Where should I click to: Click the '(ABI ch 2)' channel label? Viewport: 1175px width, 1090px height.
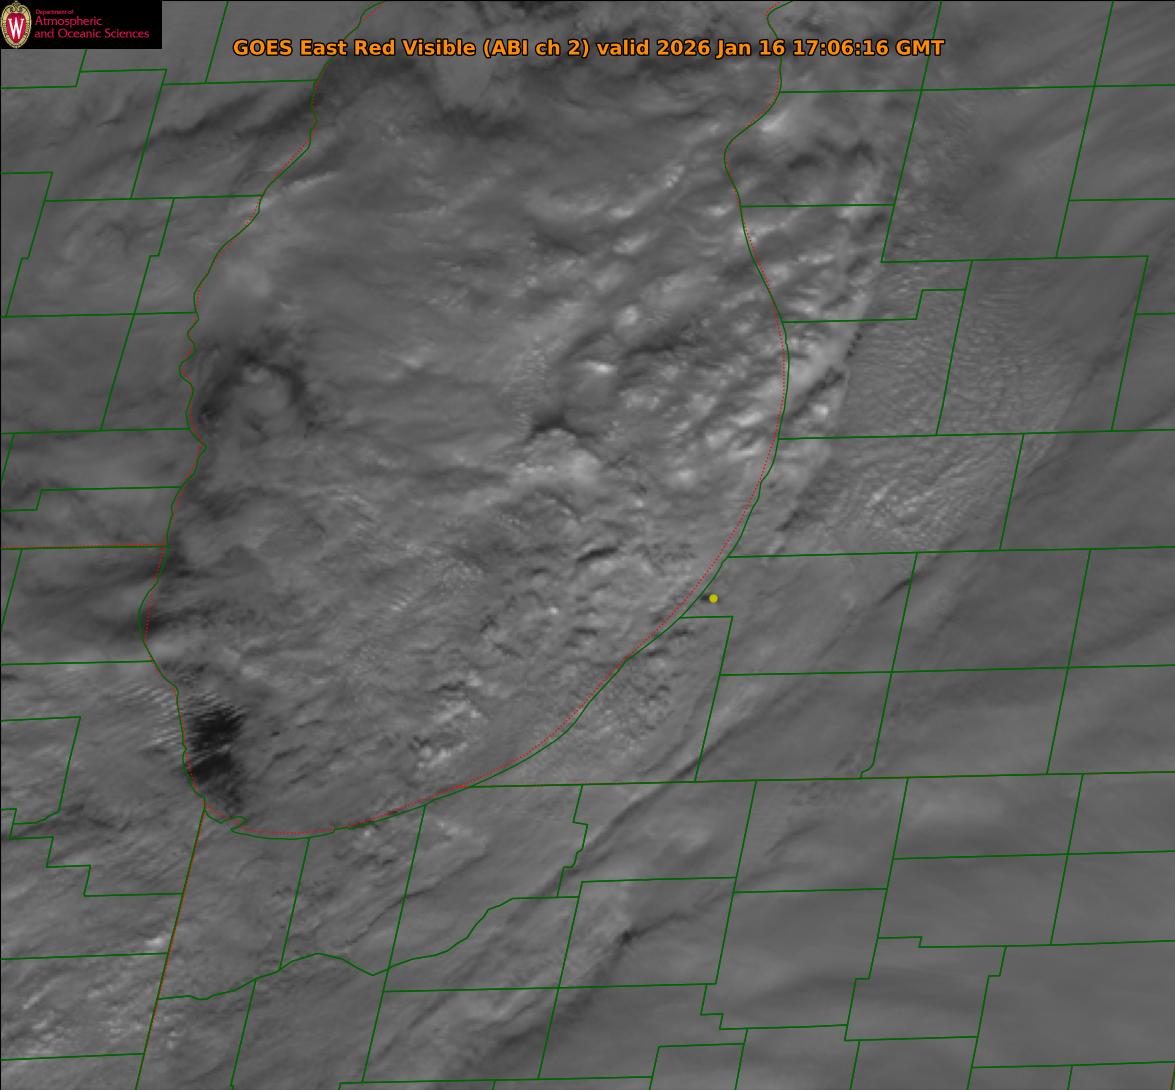536,48
